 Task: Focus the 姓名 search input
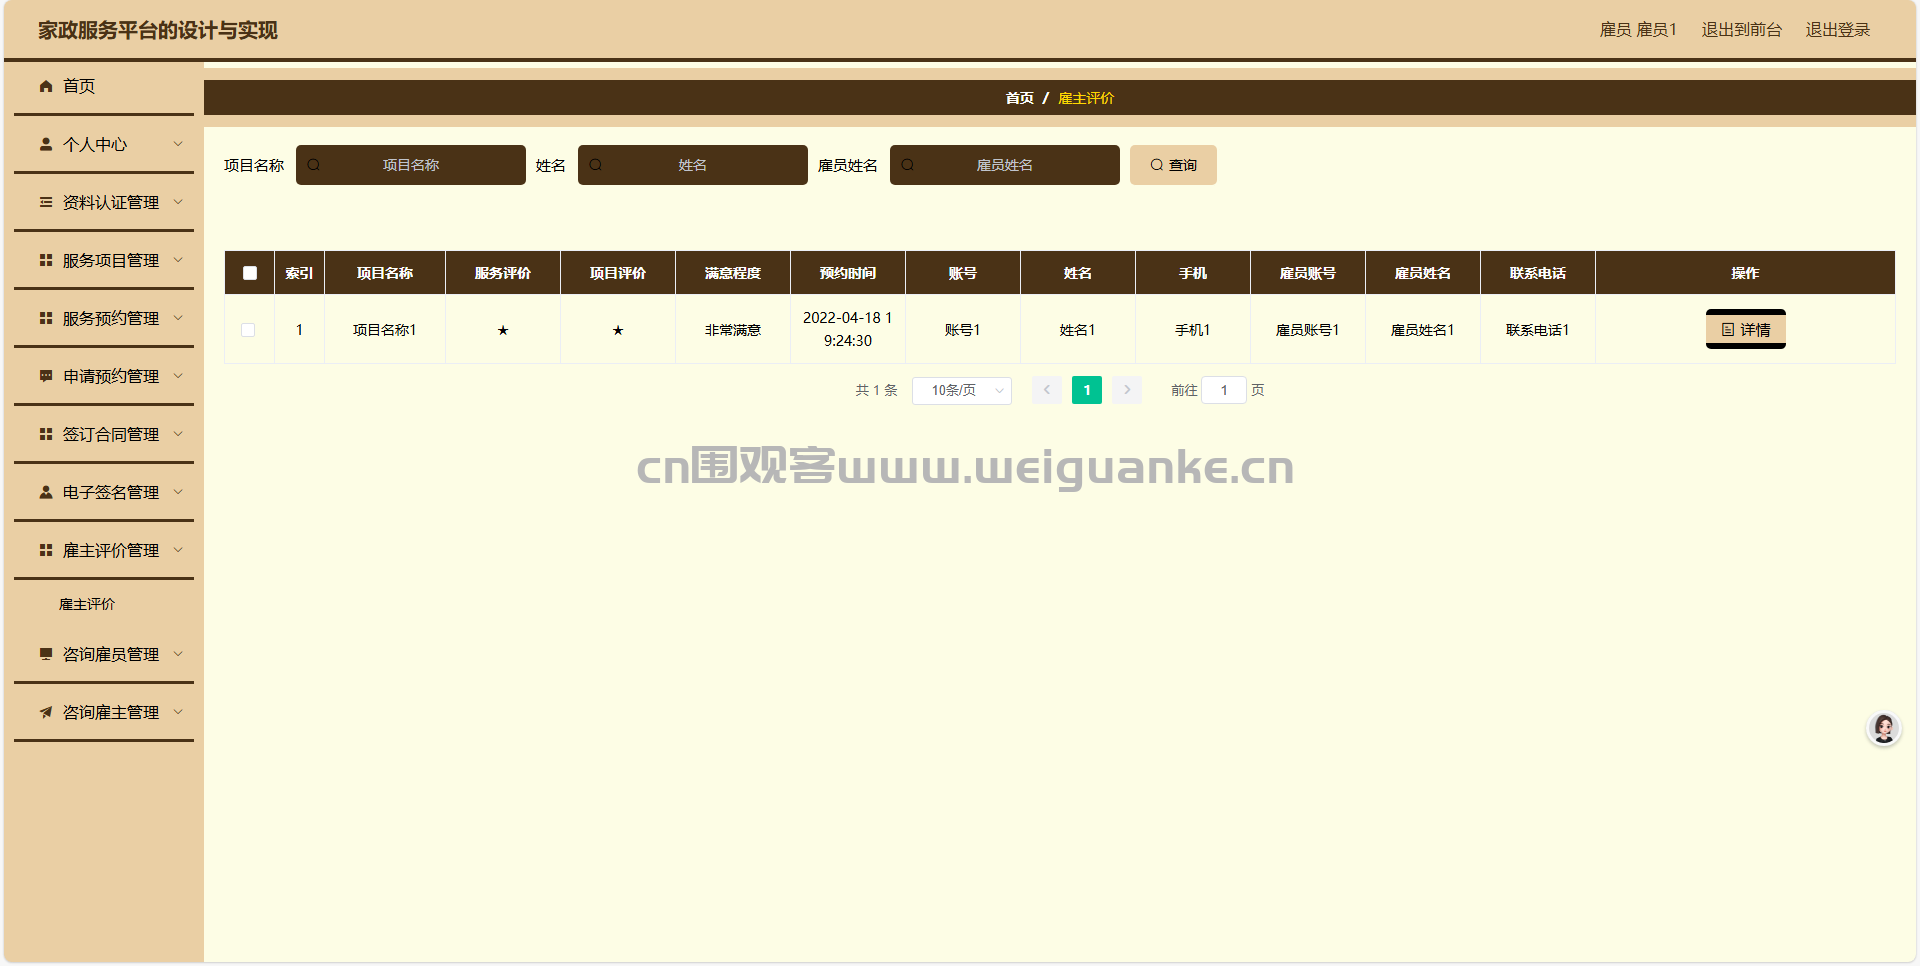(693, 165)
